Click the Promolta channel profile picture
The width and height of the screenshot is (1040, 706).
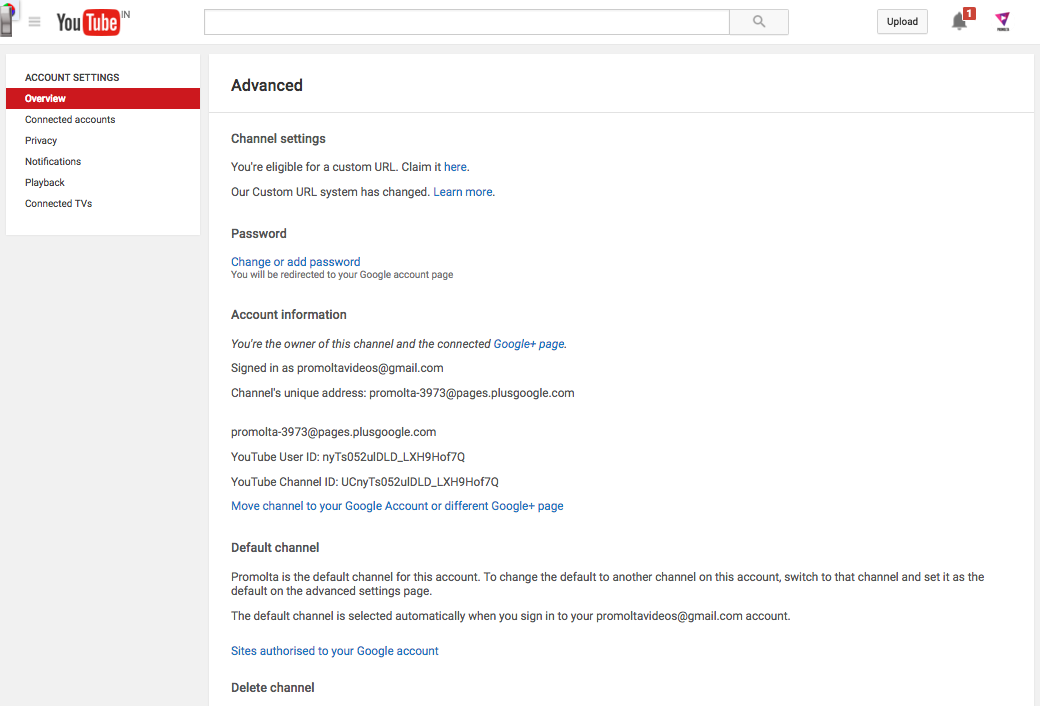(x=1002, y=21)
